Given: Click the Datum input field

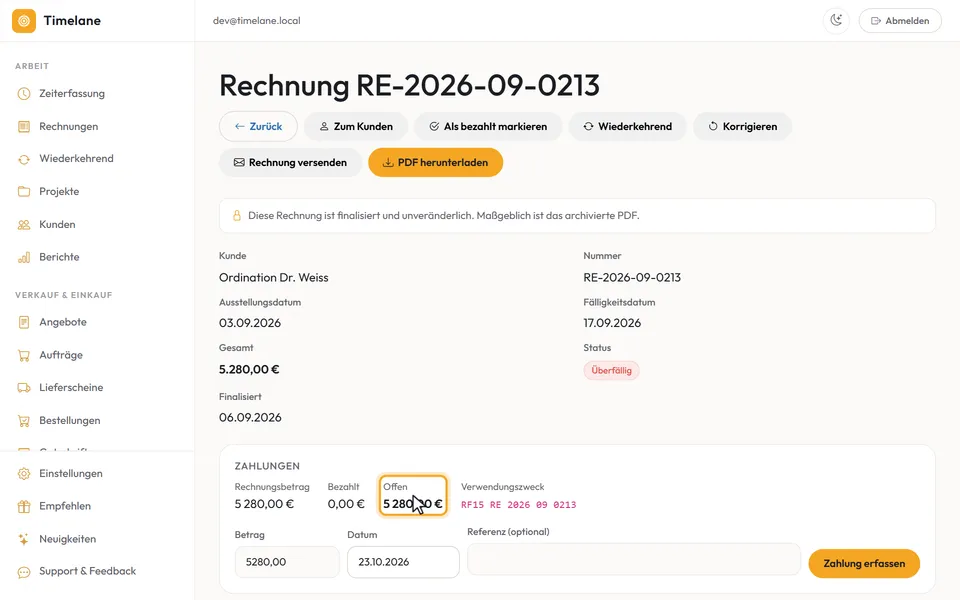Looking at the screenshot, I should point(403,562).
